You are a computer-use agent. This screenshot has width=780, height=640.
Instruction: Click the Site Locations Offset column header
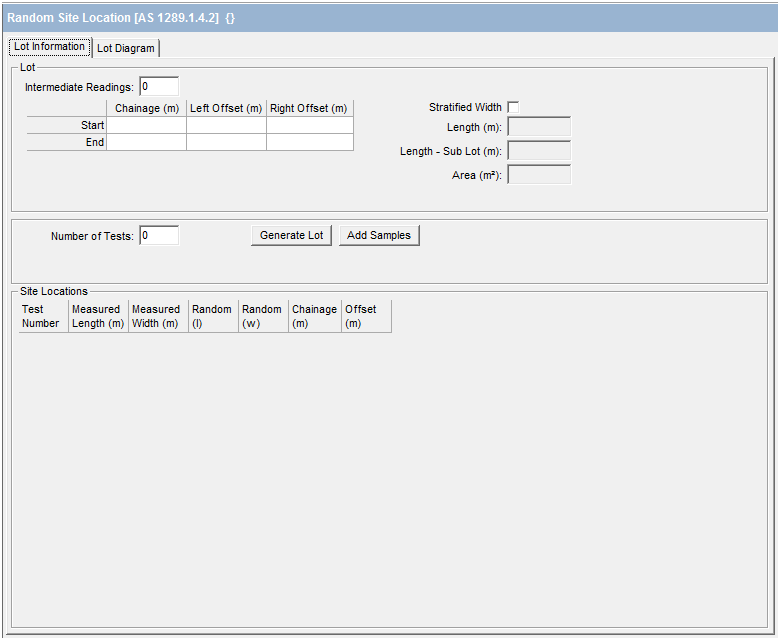pos(365,316)
